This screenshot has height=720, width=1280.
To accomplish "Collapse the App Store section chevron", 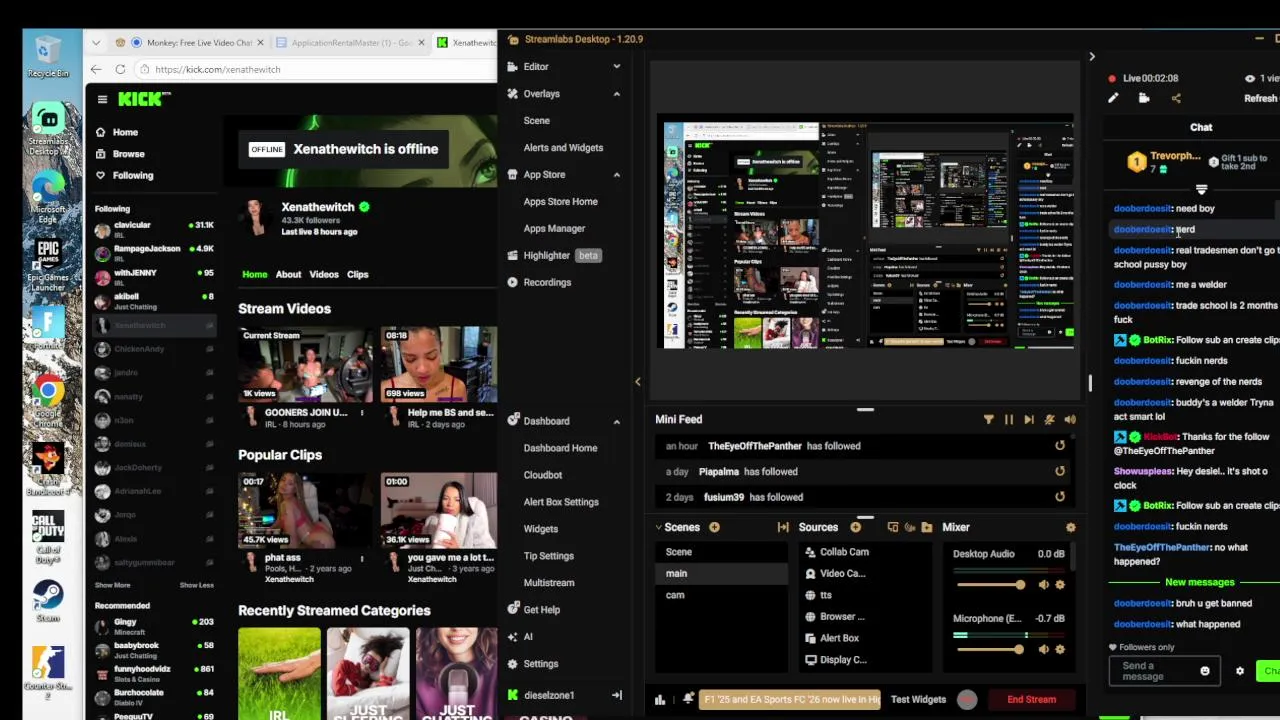I will coord(616,175).
